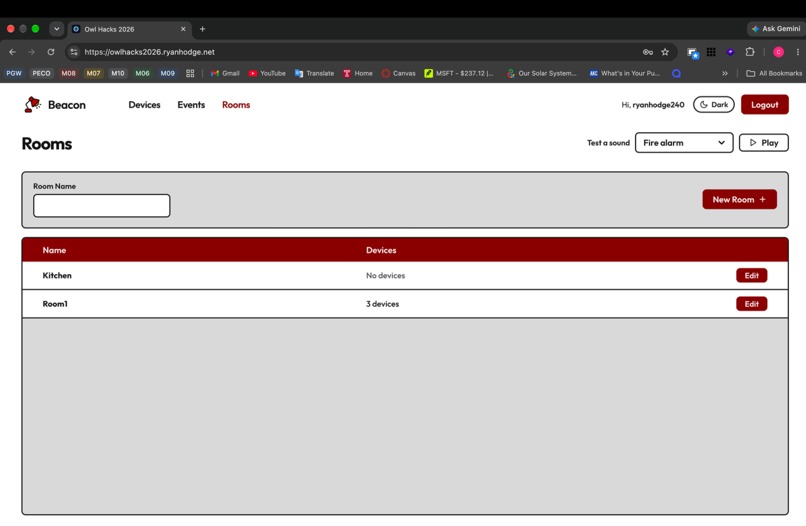806x526 pixels.
Task: Select the Kitchen room name
Action: [x=57, y=276]
